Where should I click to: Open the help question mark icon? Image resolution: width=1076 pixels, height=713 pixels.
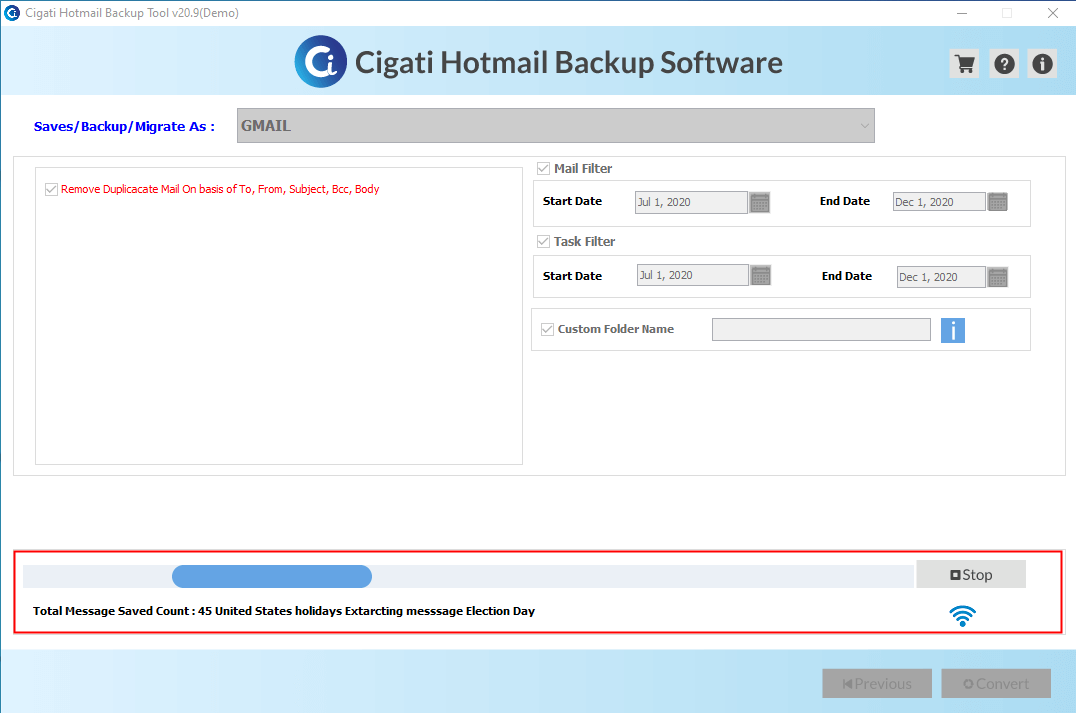(1004, 64)
